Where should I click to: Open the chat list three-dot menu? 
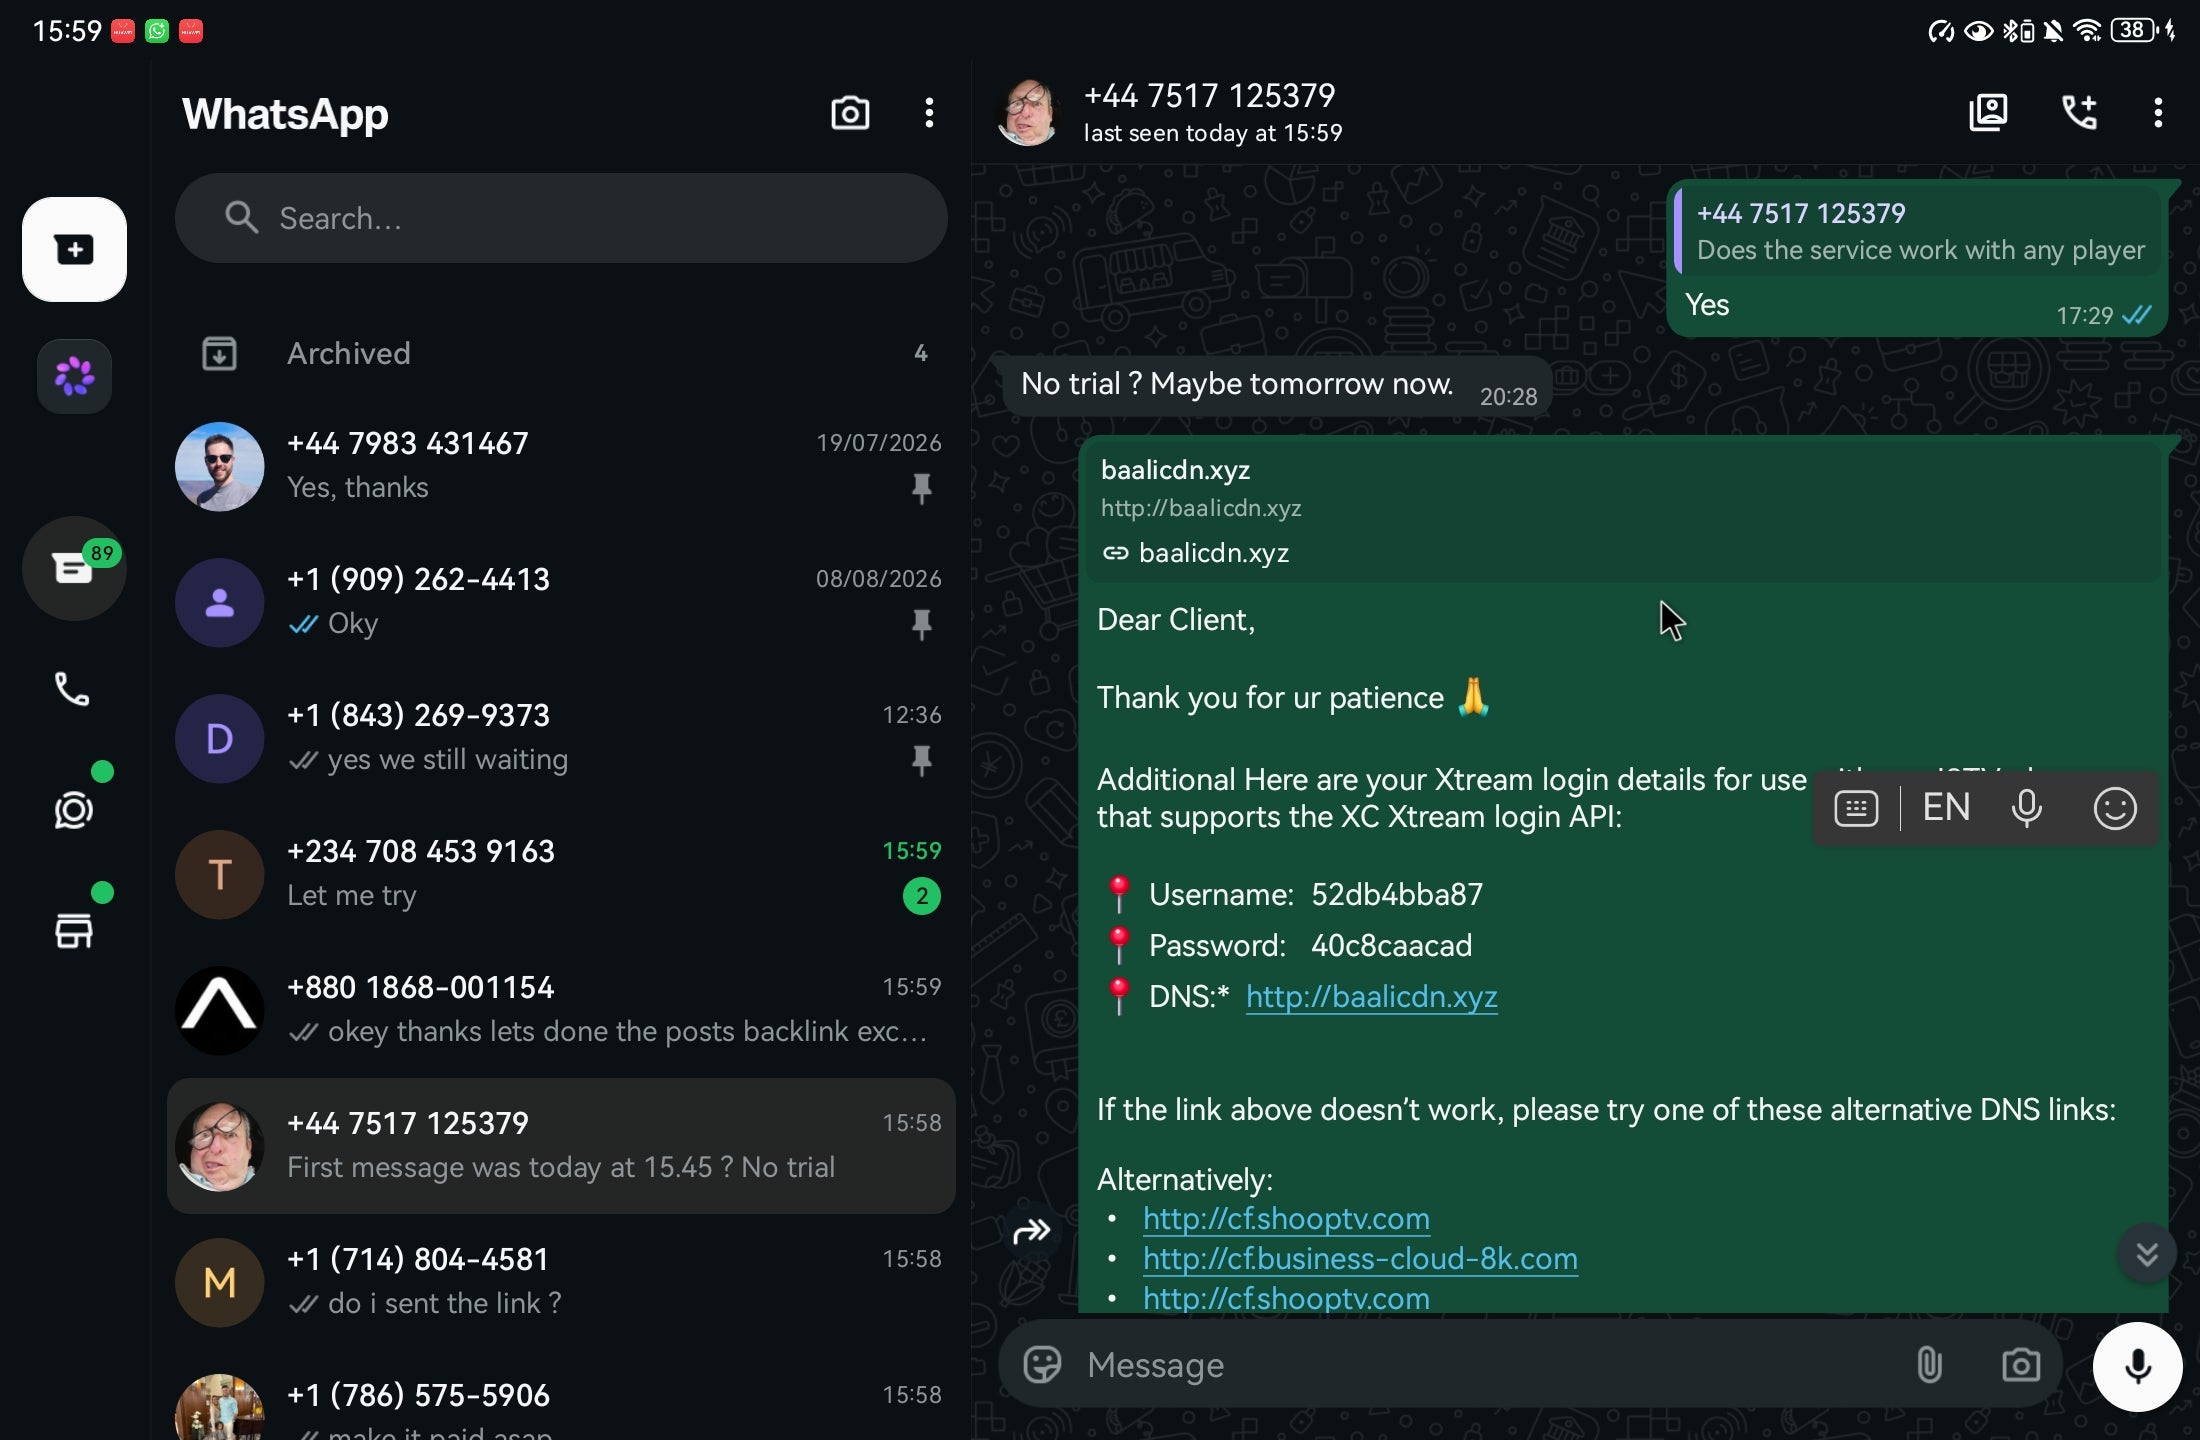pyautogui.click(x=929, y=113)
